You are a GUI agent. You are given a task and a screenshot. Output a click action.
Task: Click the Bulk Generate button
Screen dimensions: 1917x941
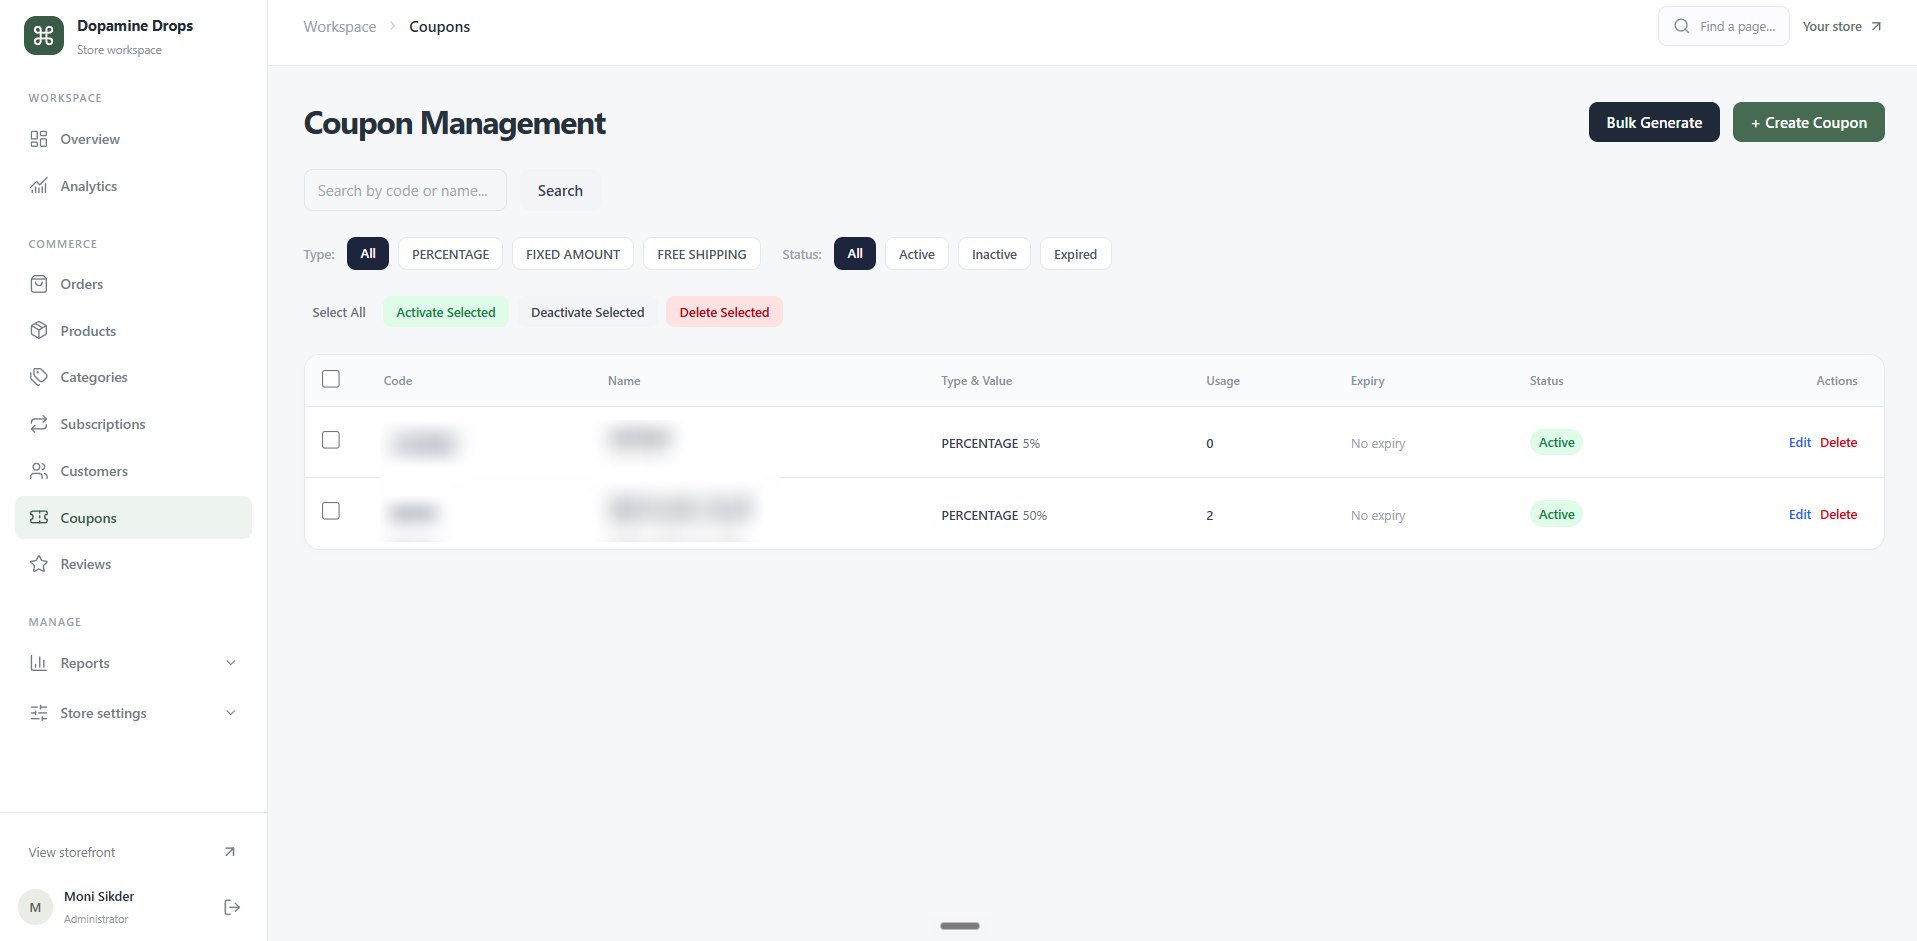tap(1654, 122)
